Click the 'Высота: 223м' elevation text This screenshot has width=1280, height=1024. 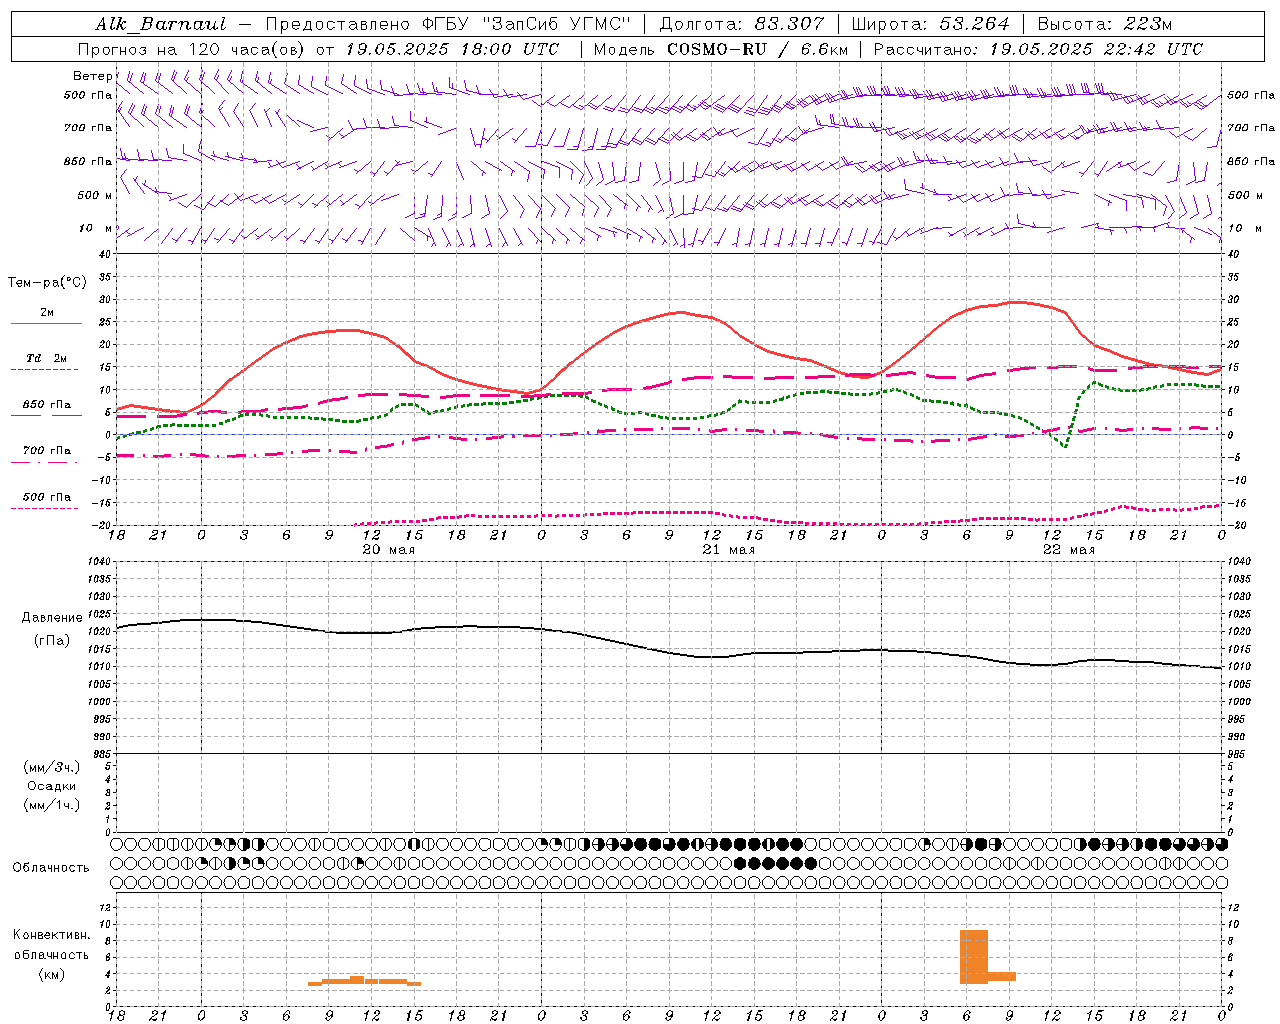1105,24
